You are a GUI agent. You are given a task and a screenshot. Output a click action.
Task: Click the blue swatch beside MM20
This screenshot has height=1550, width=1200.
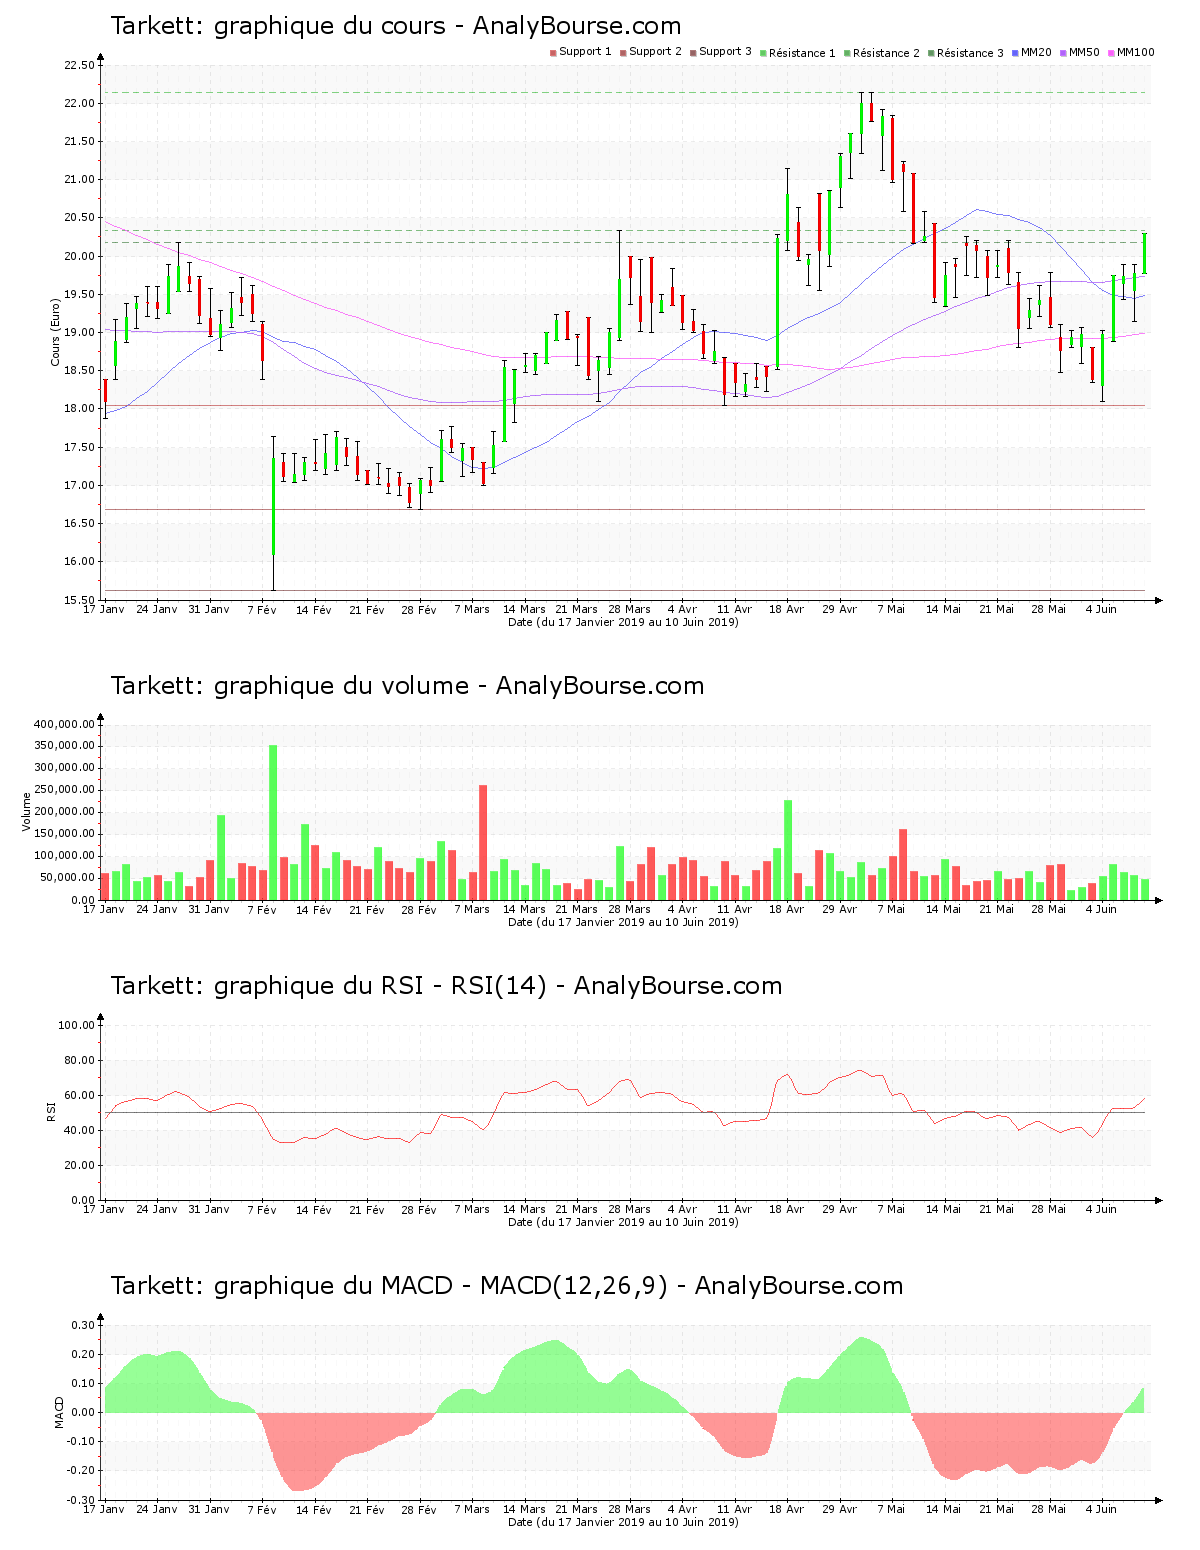coord(1015,53)
